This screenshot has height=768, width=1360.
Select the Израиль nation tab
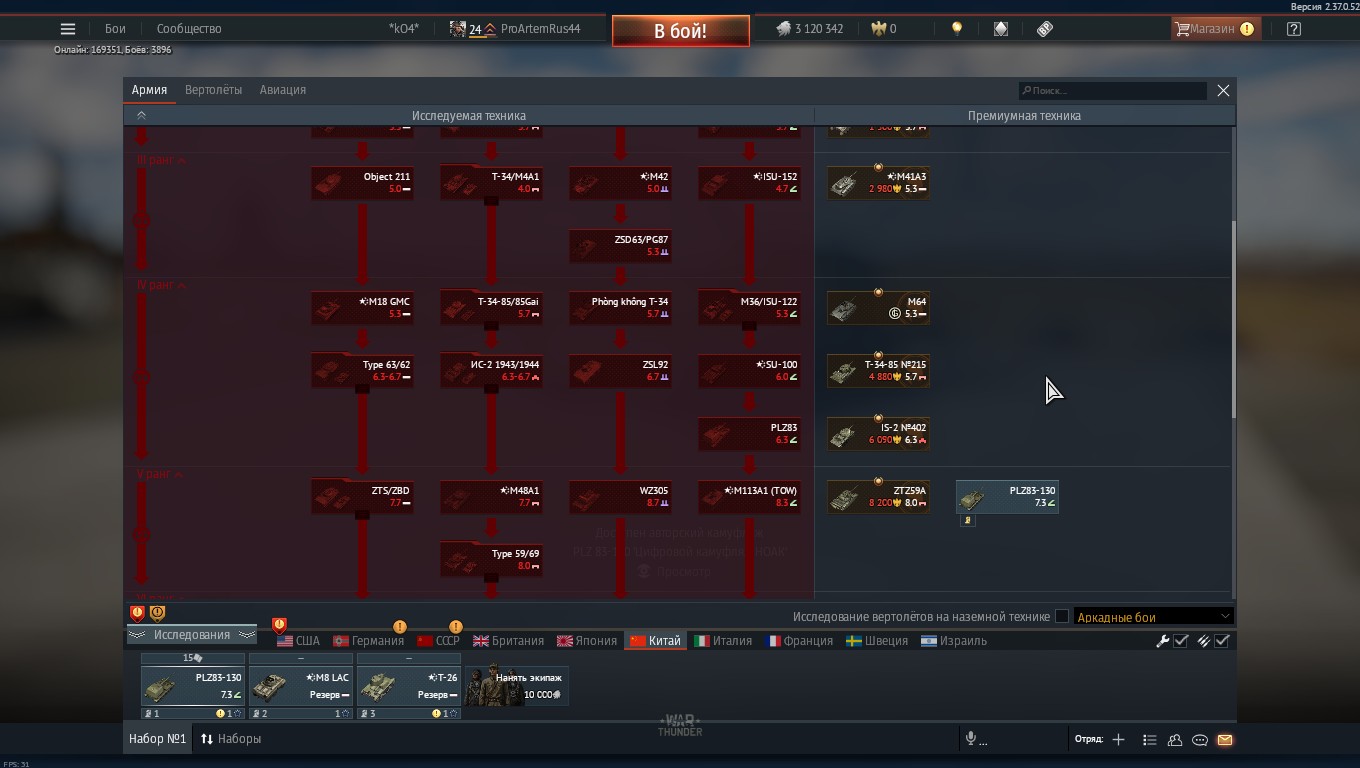954,641
